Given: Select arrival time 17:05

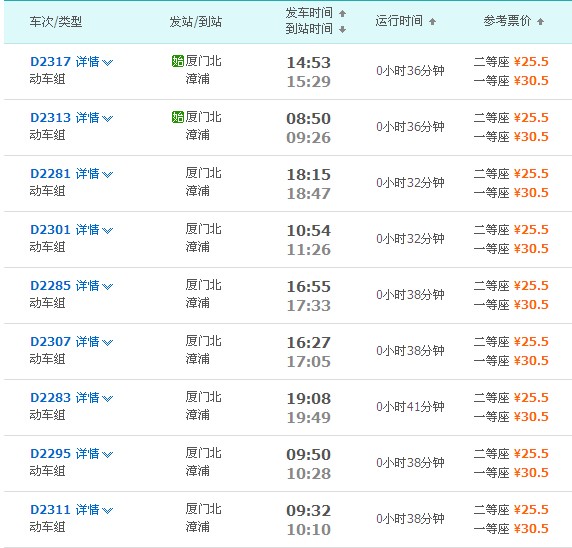Looking at the screenshot, I should click(x=309, y=362).
